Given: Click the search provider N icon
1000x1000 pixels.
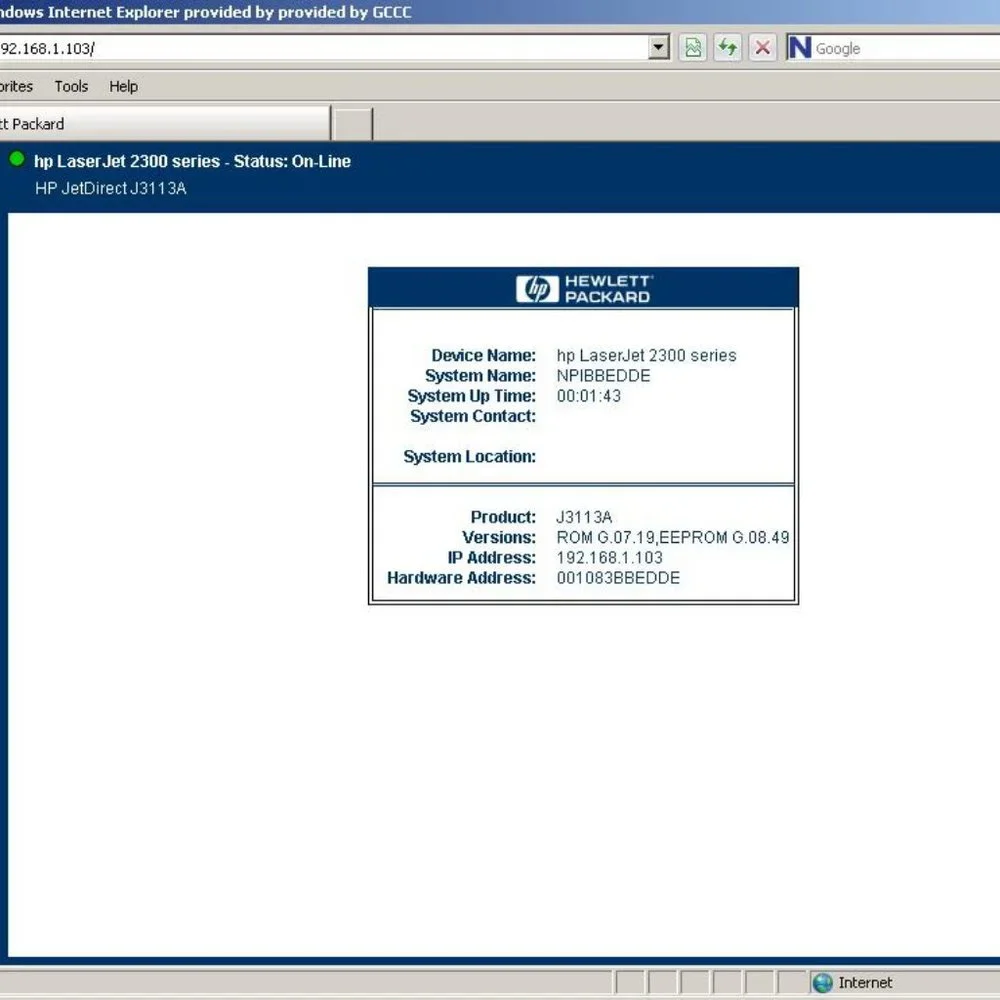Looking at the screenshot, I should (799, 48).
